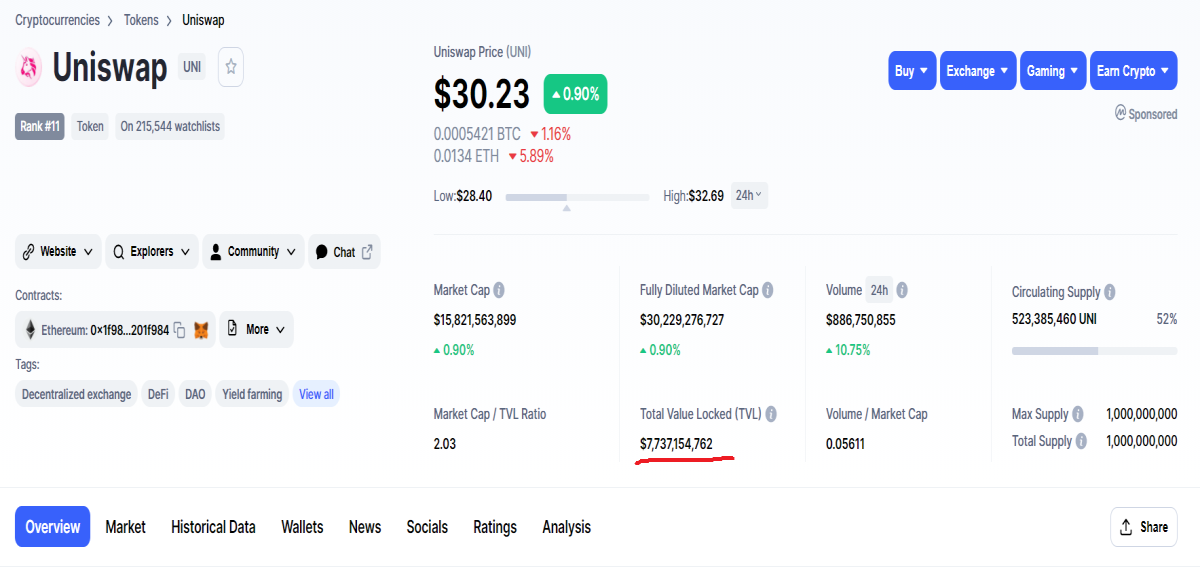The height and width of the screenshot is (573, 1200).
Task: Select the Yield farming tag
Action: (x=252, y=394)
